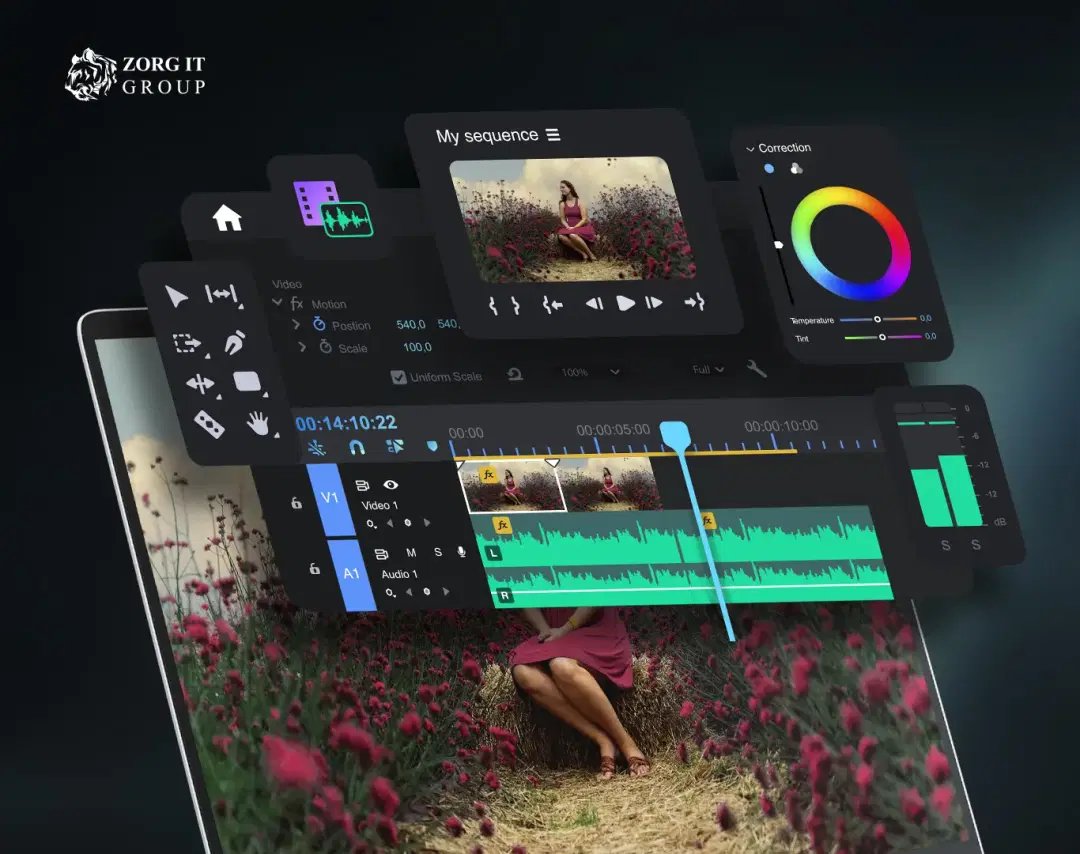Solo the Audio 1 track
Screen dimensions: 1080x854
tap(437, 552)
